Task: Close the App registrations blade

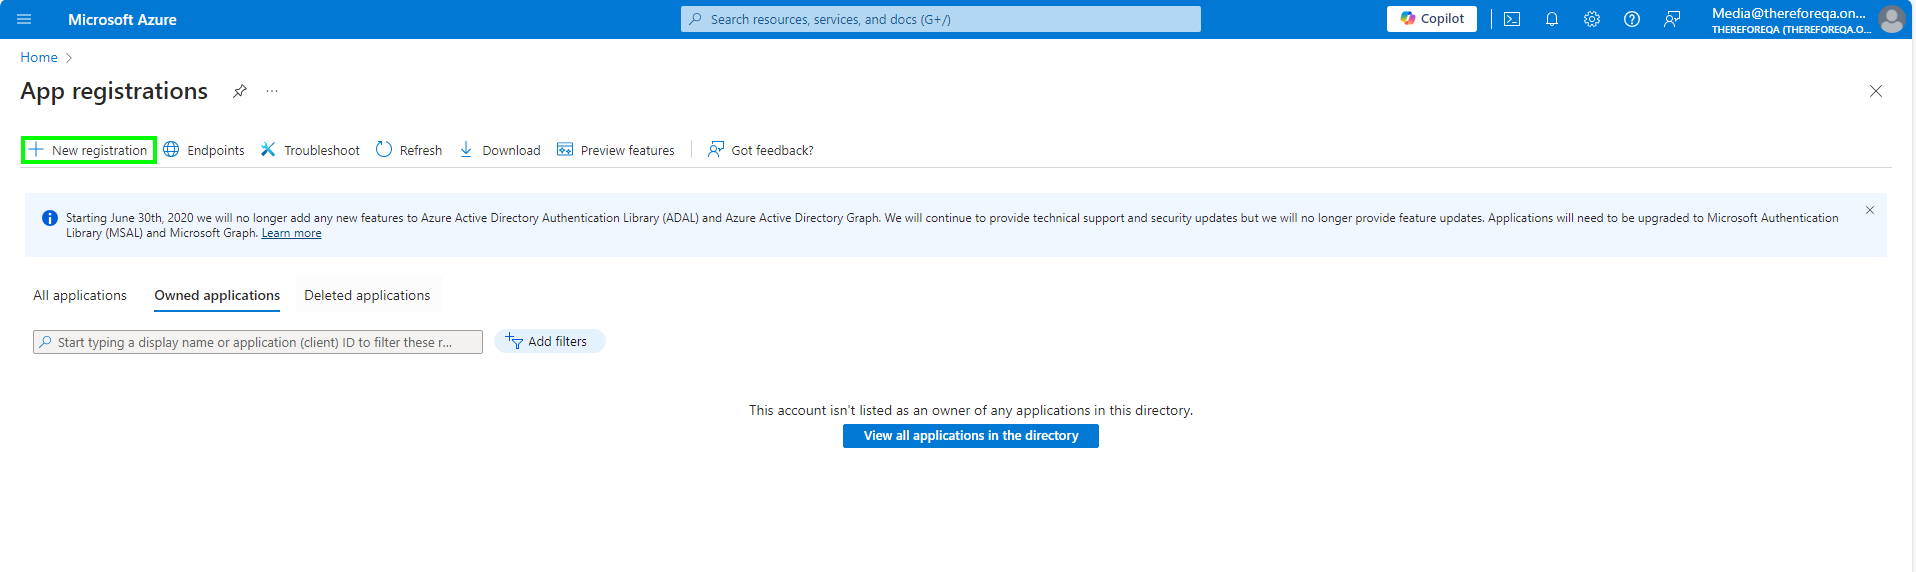Action: 1876,91
